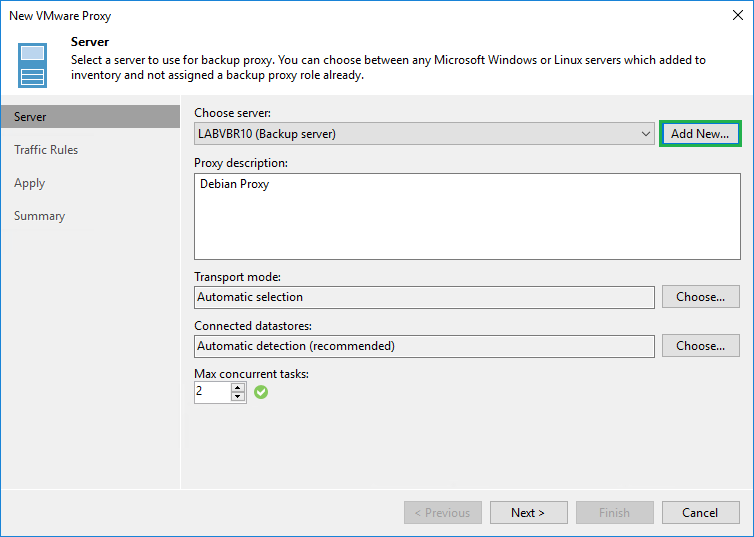This screenshot has height=537, width=754.
Task: Click the Add New... button
Action: pyautogui.click(x=700, y=134)
